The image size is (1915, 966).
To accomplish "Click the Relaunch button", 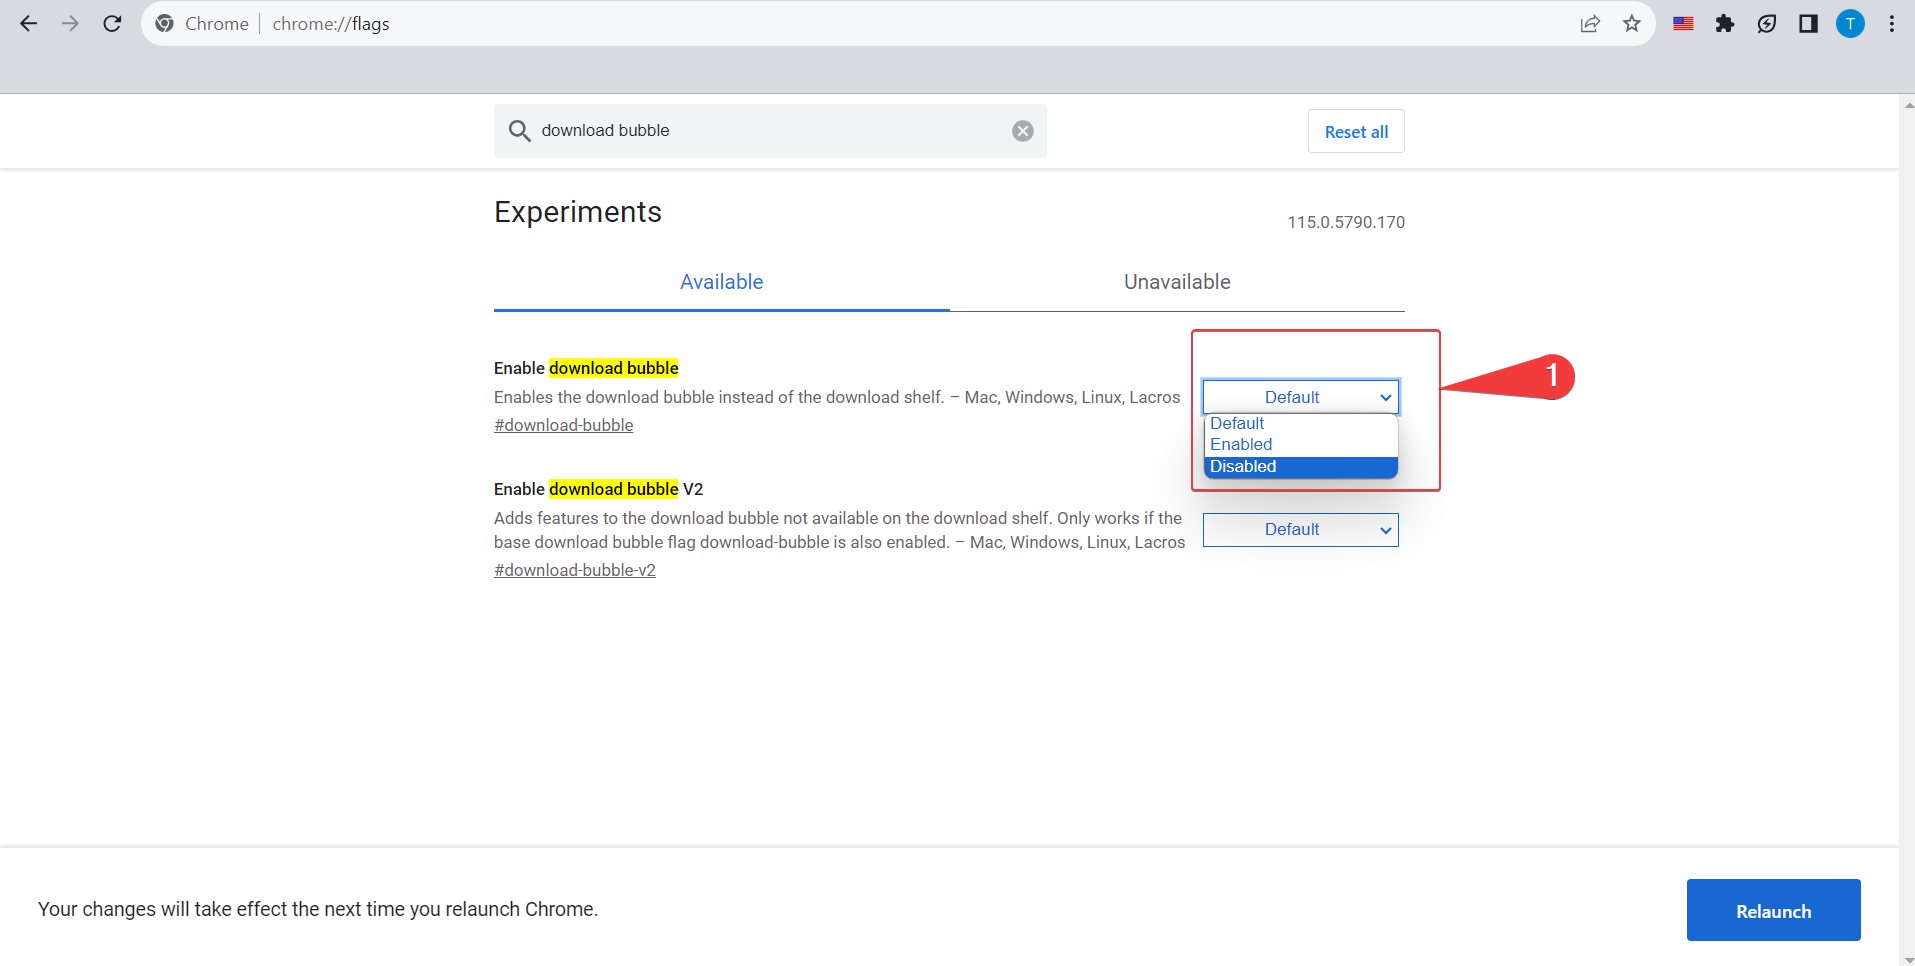I will click(1773, 910).
